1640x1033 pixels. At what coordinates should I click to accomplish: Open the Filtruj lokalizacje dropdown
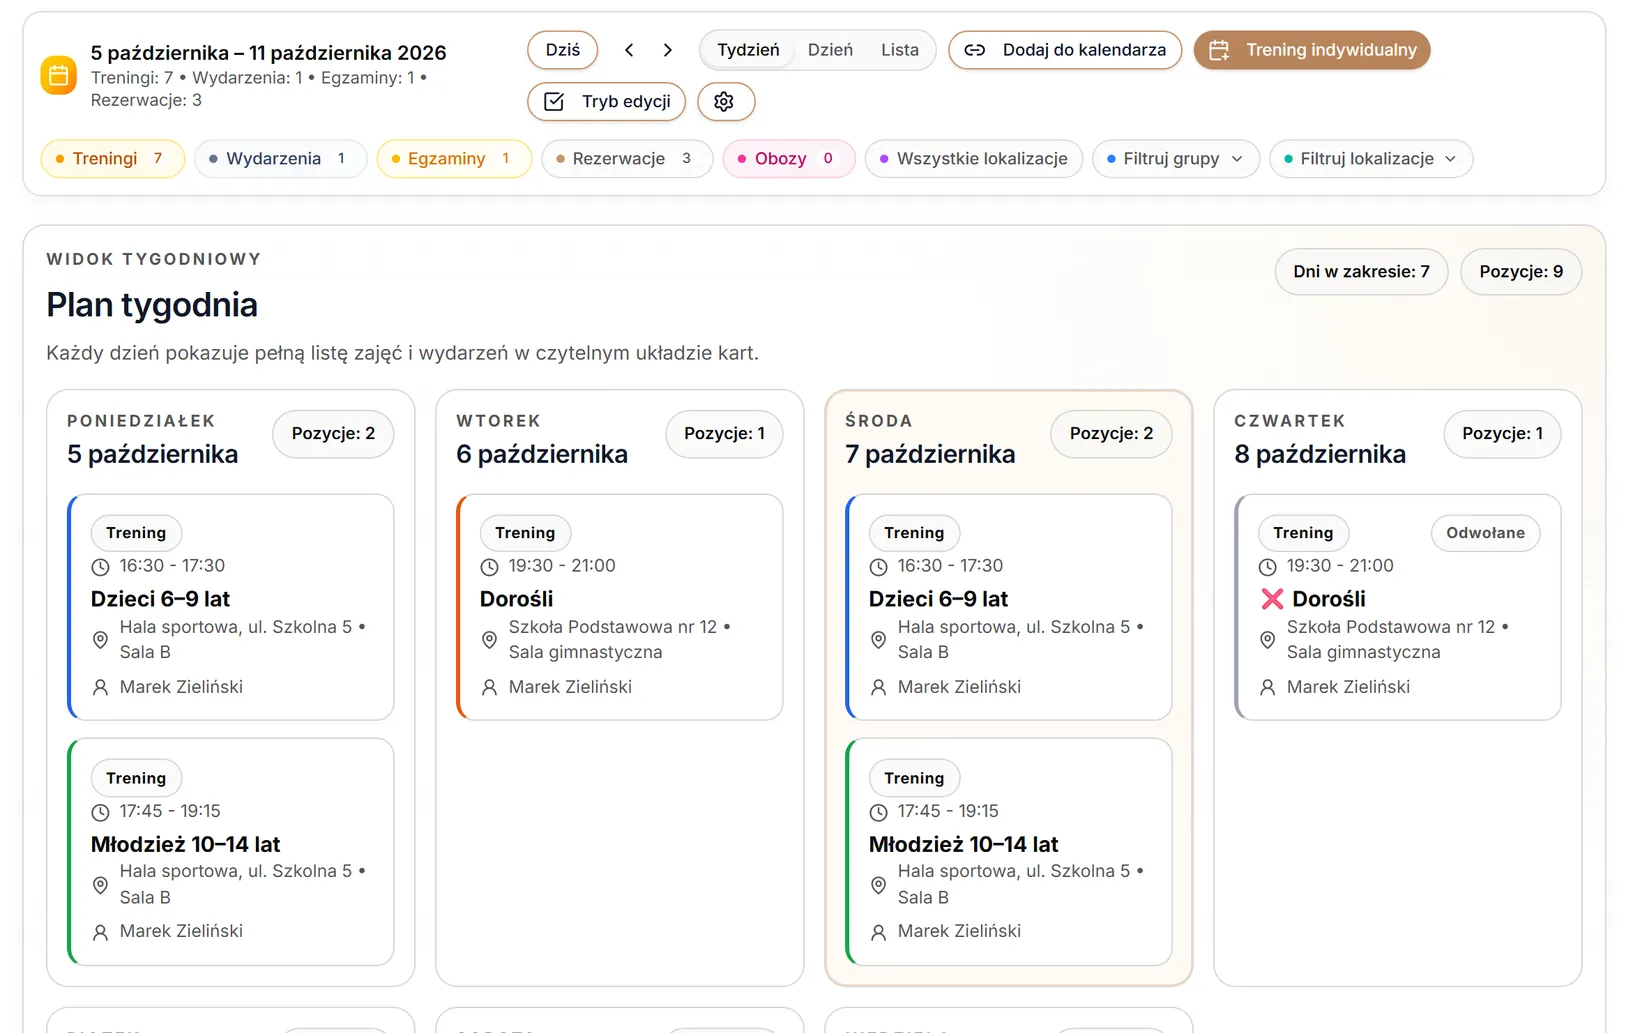pyautogui.click(x=1371, y=158)
